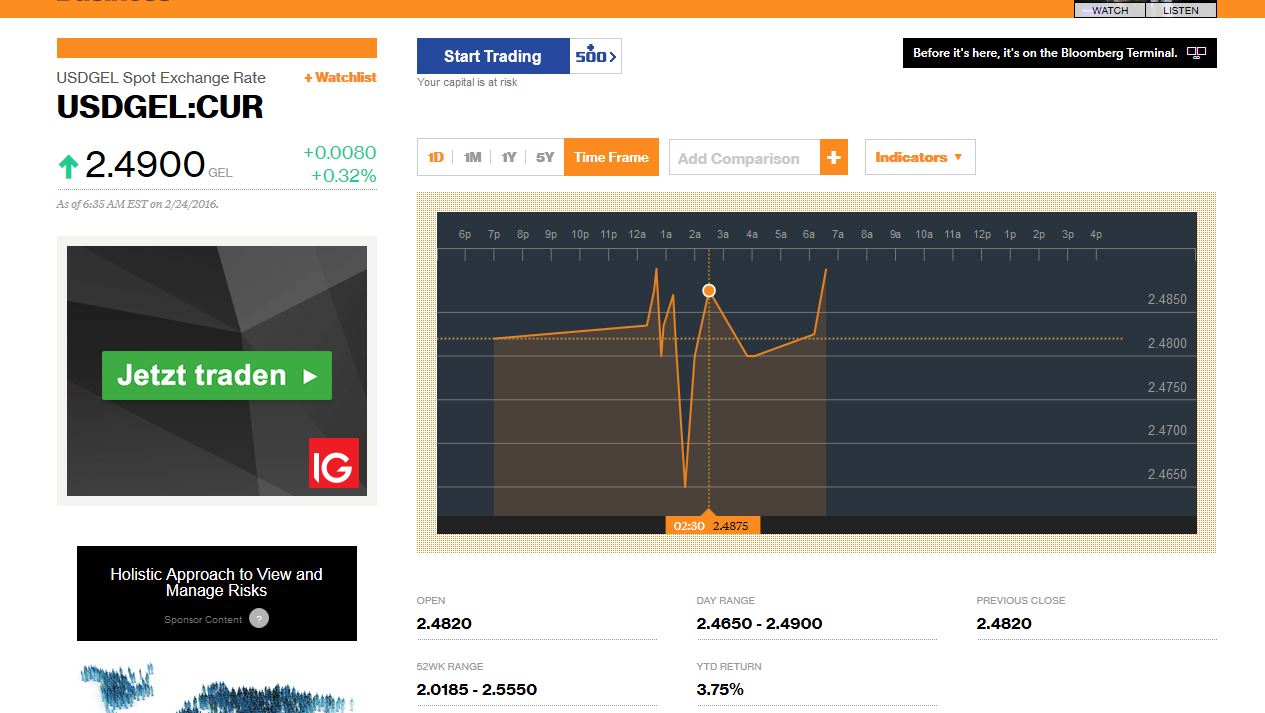Click the Plus500 logo icon
This screenshot has width=1265, height=713.
click(595, 56)
